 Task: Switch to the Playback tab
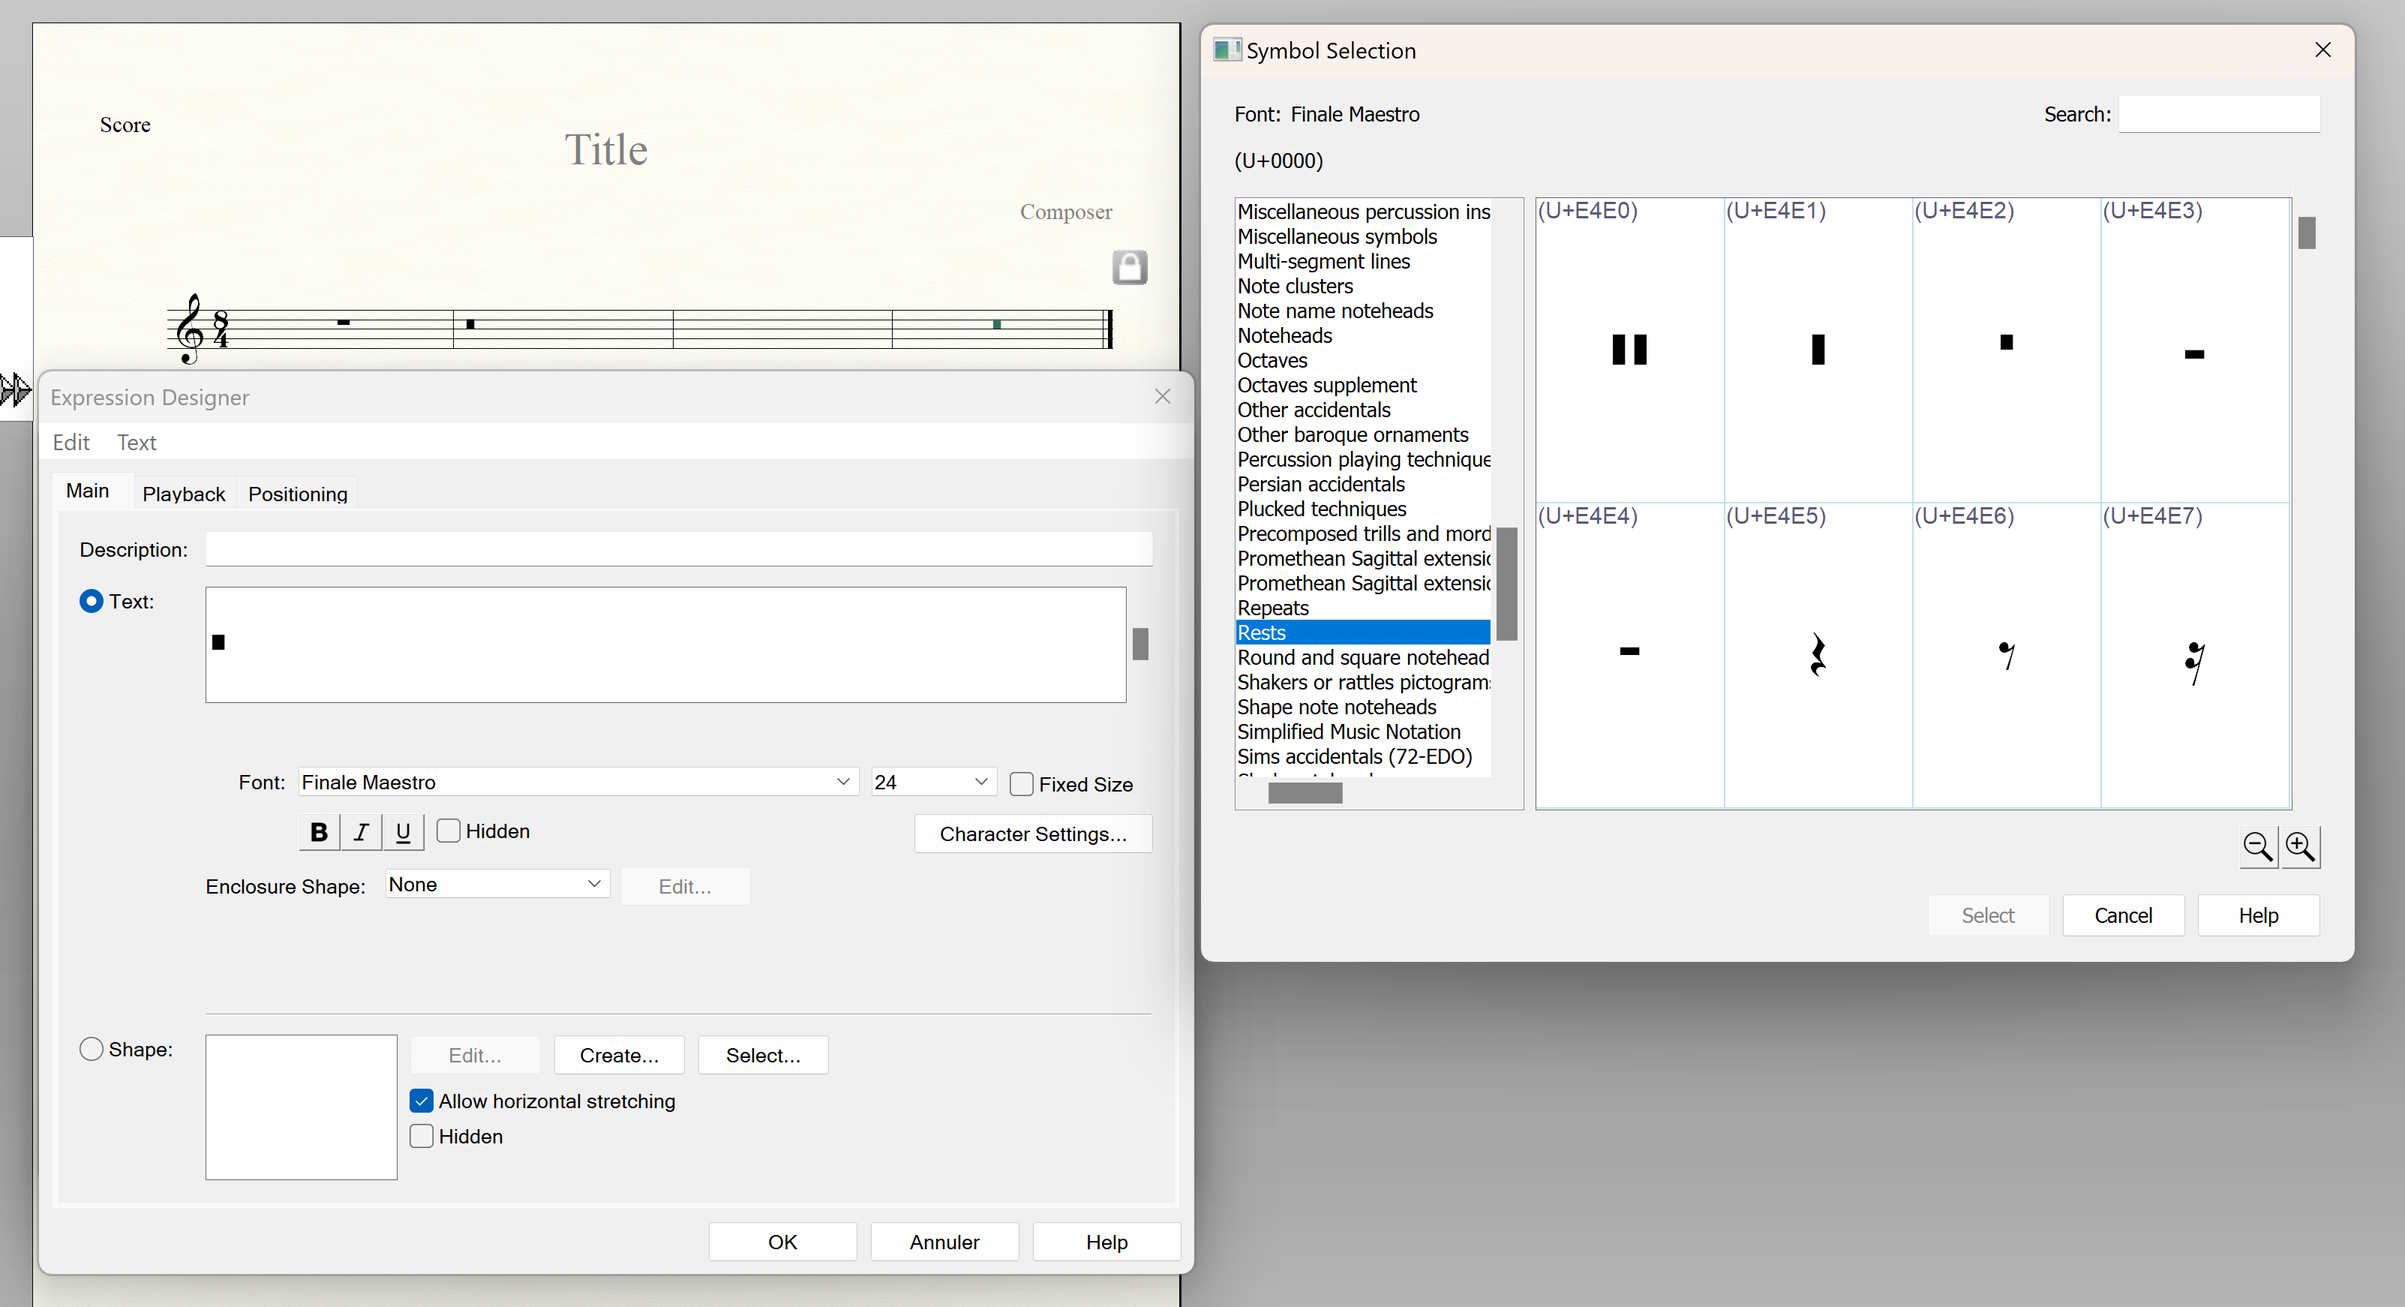(x=184, y=494)
